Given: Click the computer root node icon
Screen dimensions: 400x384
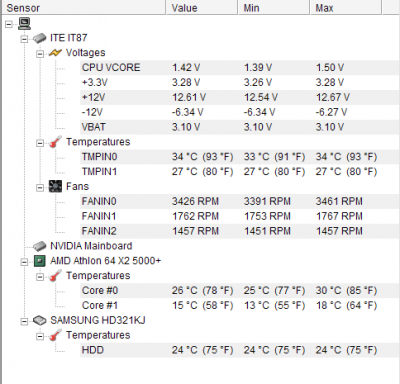Looking at the screenshot, I should [x=24, y=23].
